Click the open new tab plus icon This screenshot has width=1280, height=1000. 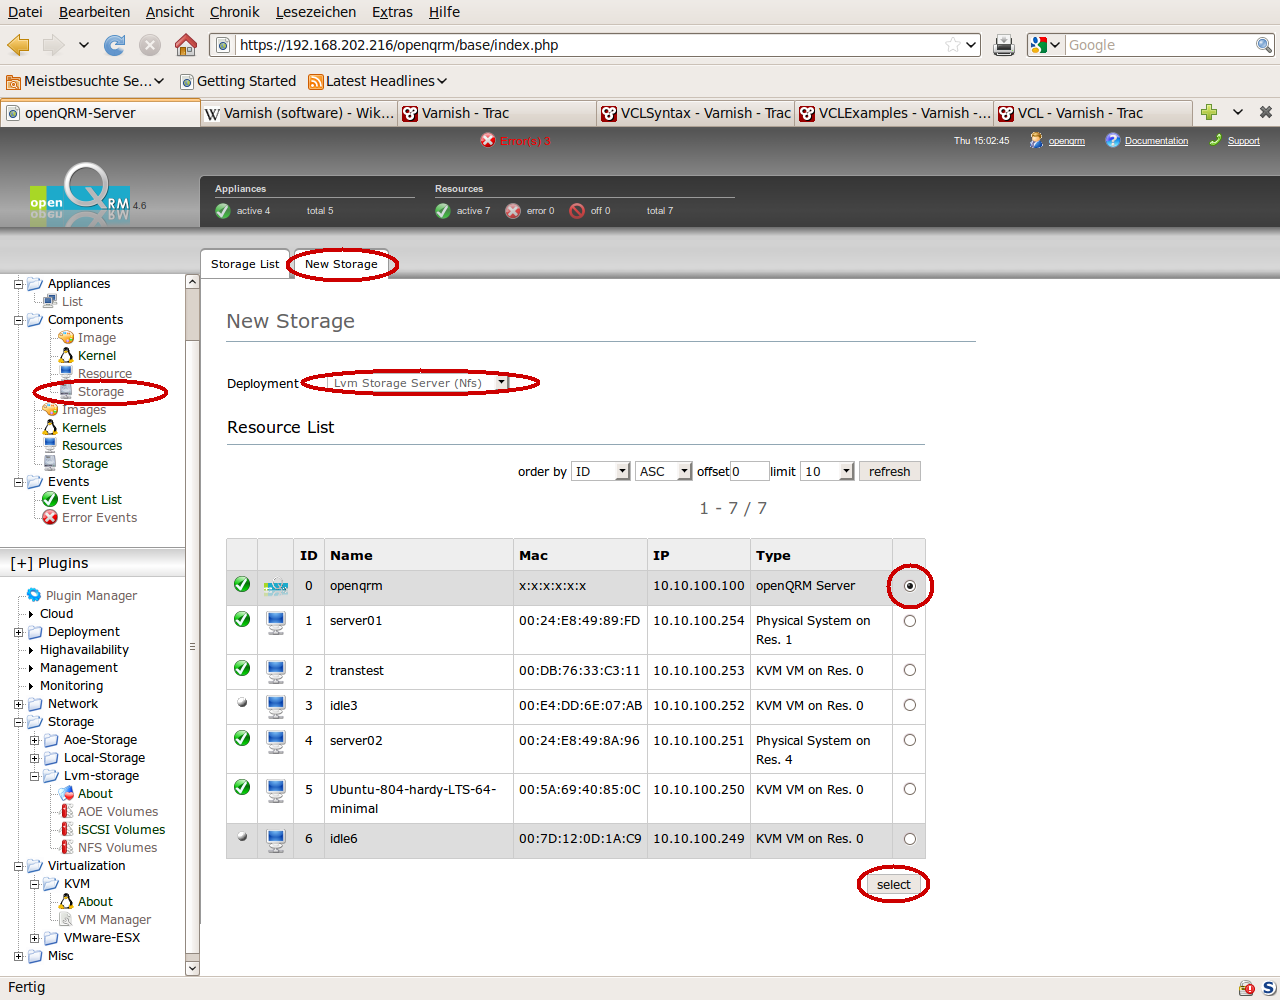1209,113
